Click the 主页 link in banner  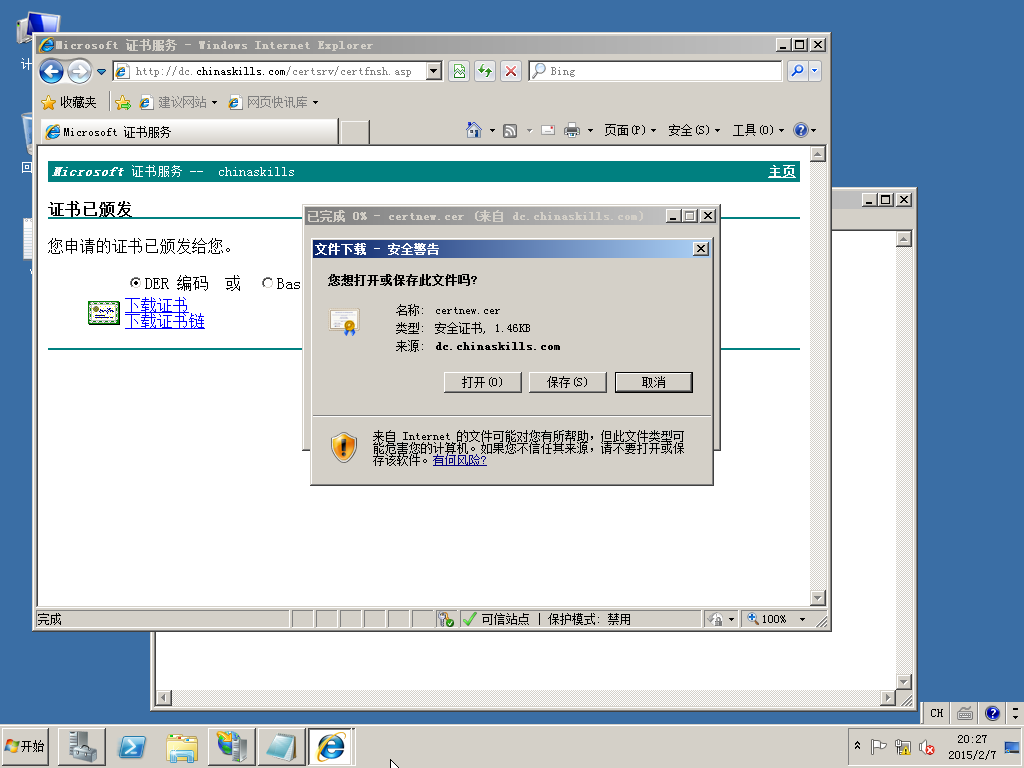(782, 172)
